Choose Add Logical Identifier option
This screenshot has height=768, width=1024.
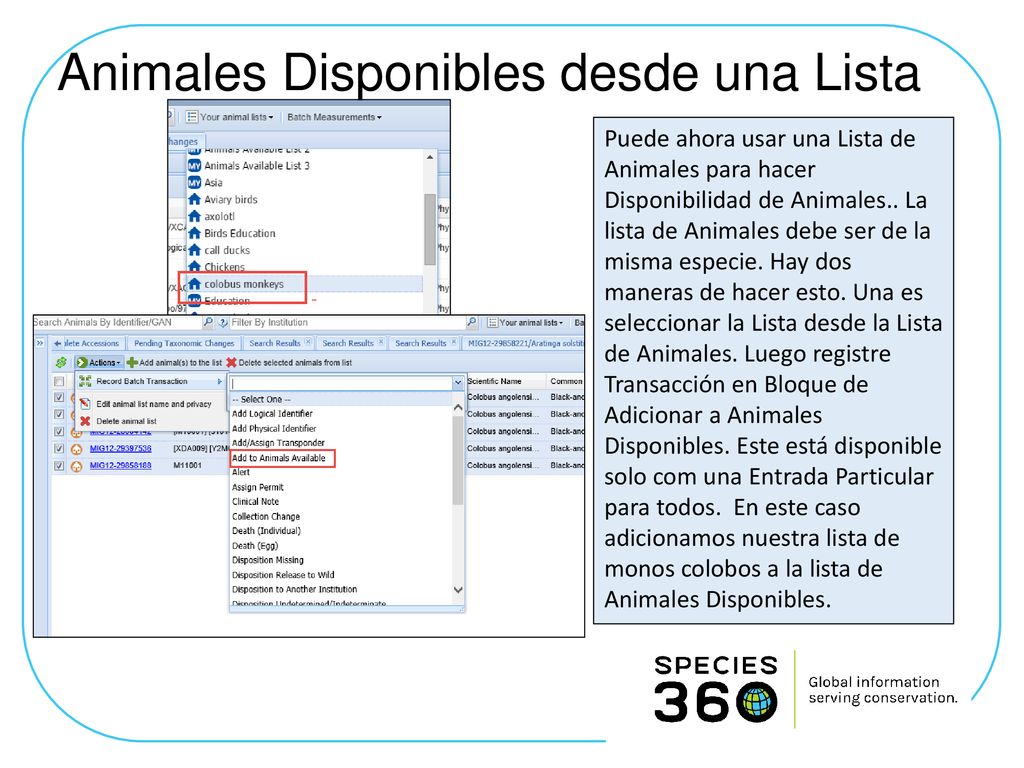point(272,414)
